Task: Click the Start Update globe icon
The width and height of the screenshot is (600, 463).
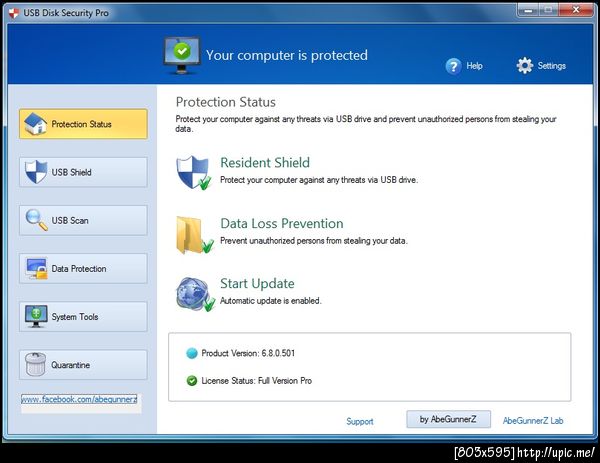Action: [195, 294]
